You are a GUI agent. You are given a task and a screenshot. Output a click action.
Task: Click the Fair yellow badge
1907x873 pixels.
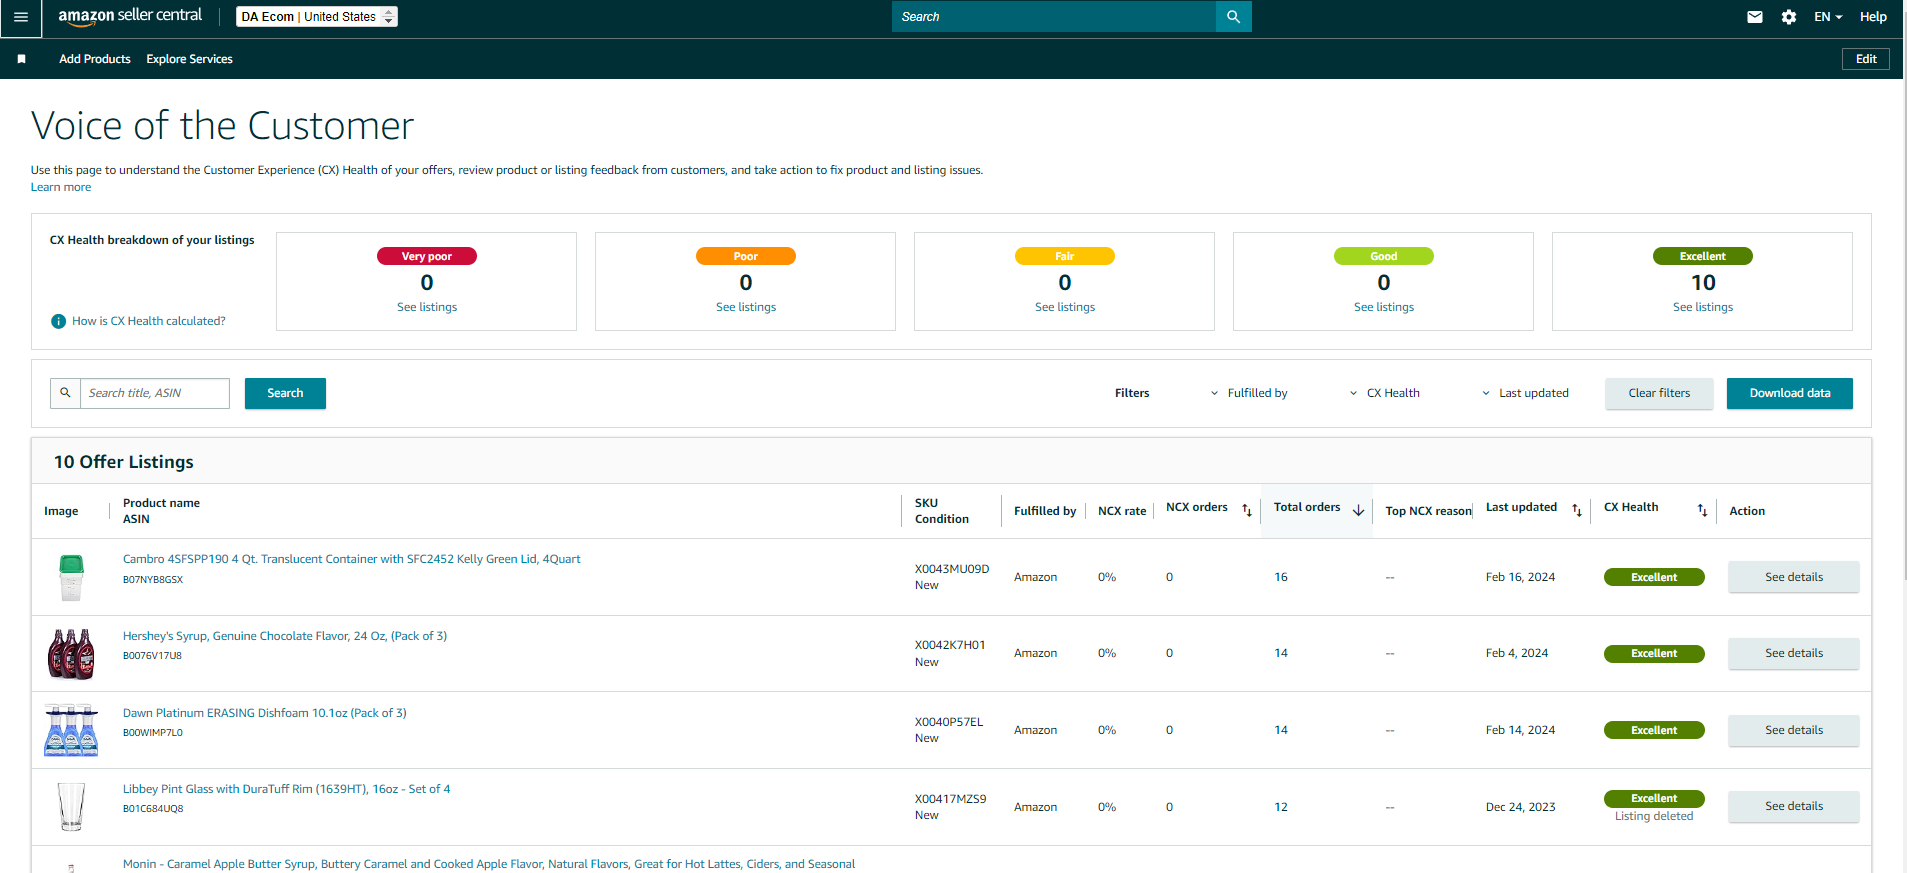click(1065, 256)
